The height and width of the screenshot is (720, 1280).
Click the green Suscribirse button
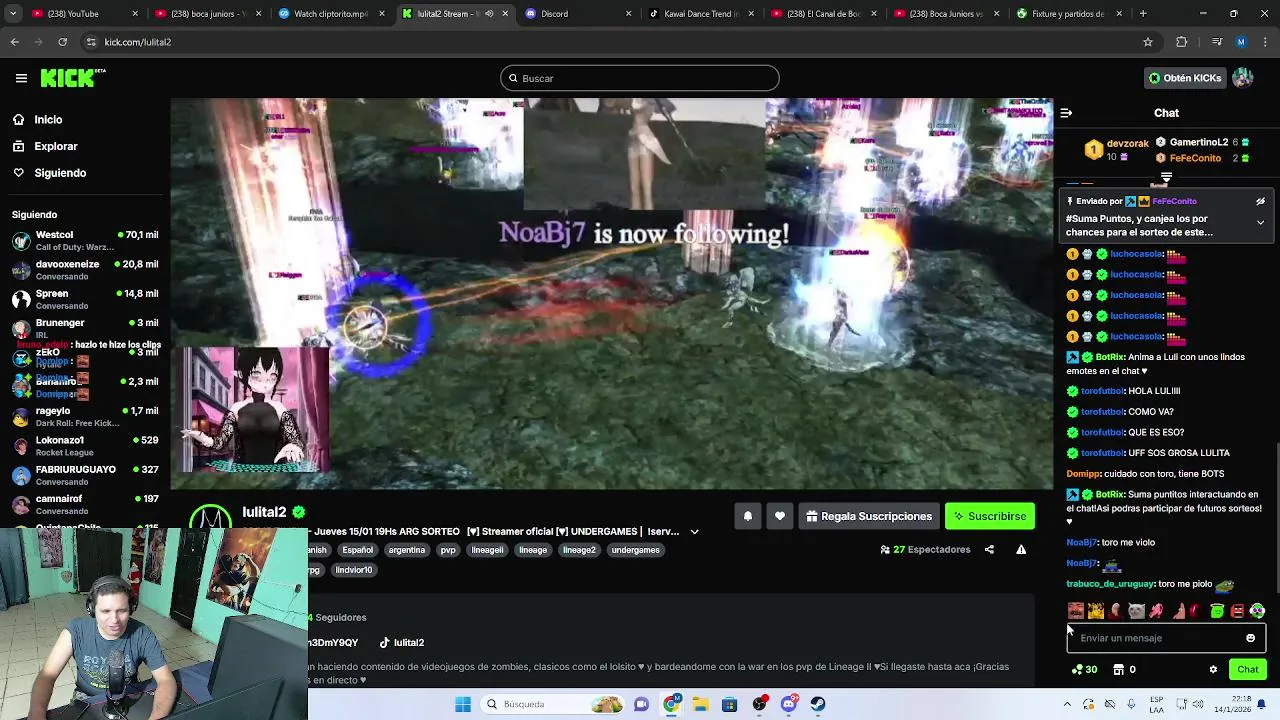(x=990, y=516)
